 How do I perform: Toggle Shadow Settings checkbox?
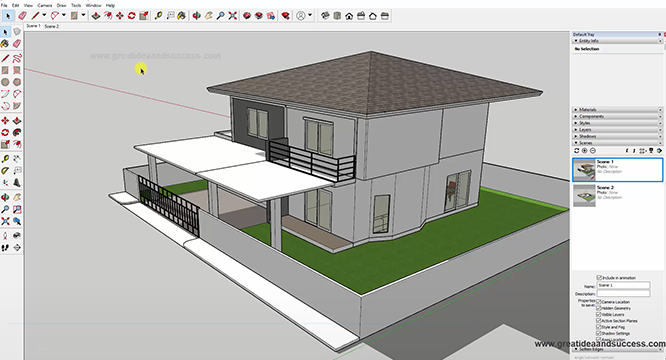[x=599, y=334]
